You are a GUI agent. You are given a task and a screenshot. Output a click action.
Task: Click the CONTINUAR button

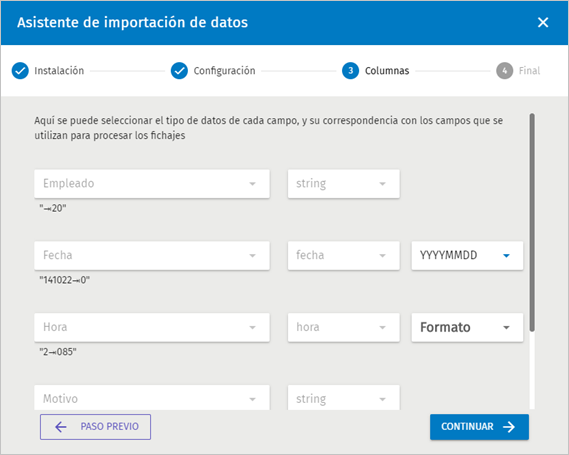point(479,427)
